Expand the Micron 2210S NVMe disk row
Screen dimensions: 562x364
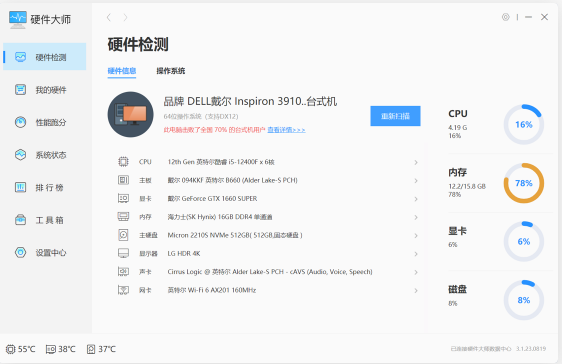[x=267, y=235]
